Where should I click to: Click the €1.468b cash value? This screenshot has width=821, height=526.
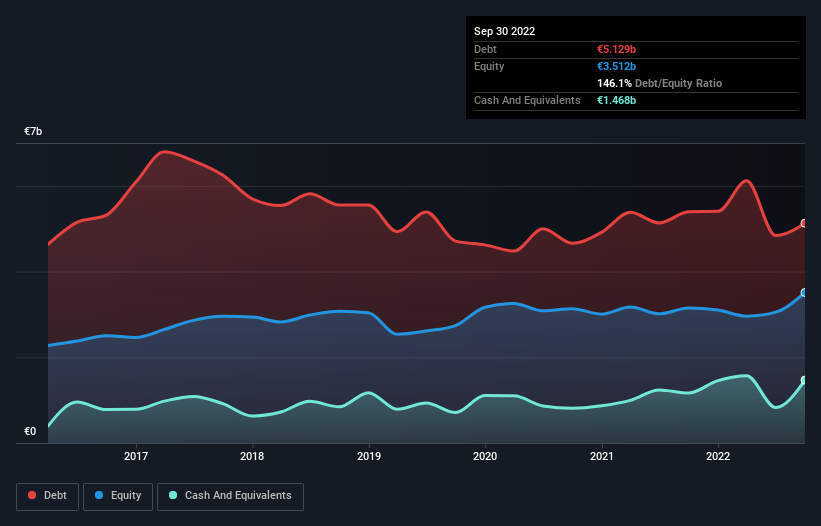[616, 100]
